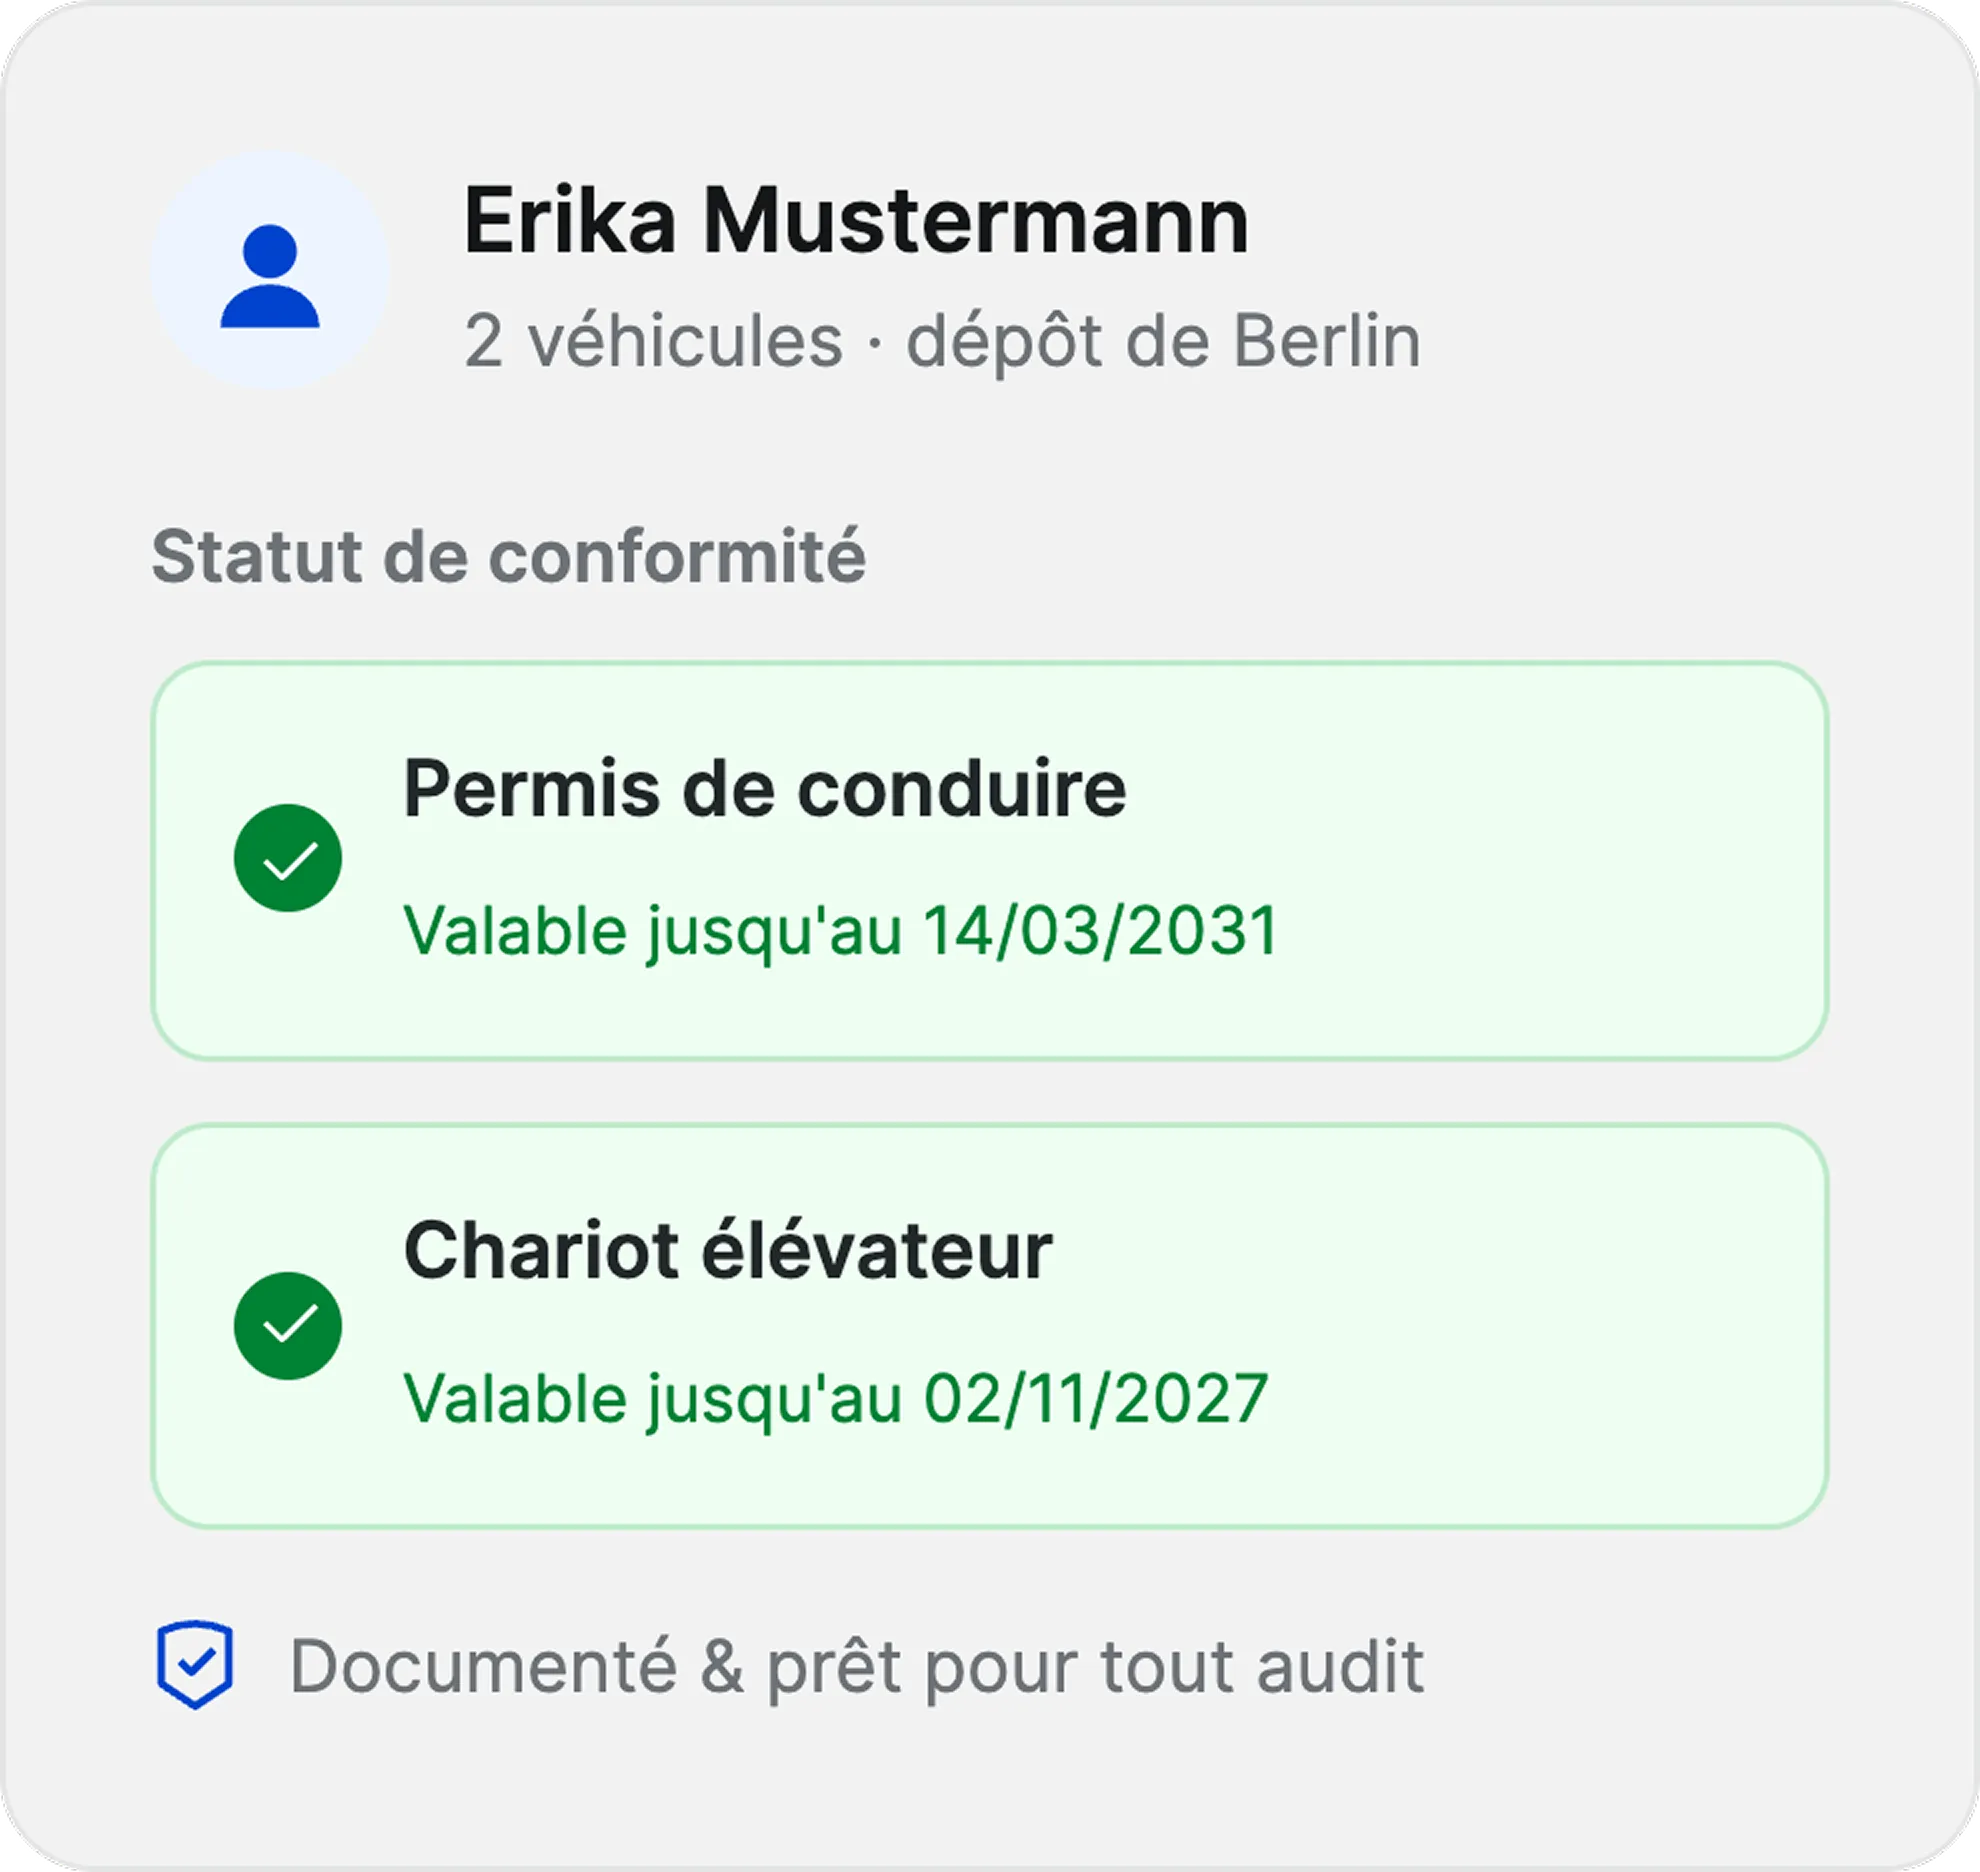Click 'Valable jusqu'au 02/11/2027' validity text

(836, 1399)
